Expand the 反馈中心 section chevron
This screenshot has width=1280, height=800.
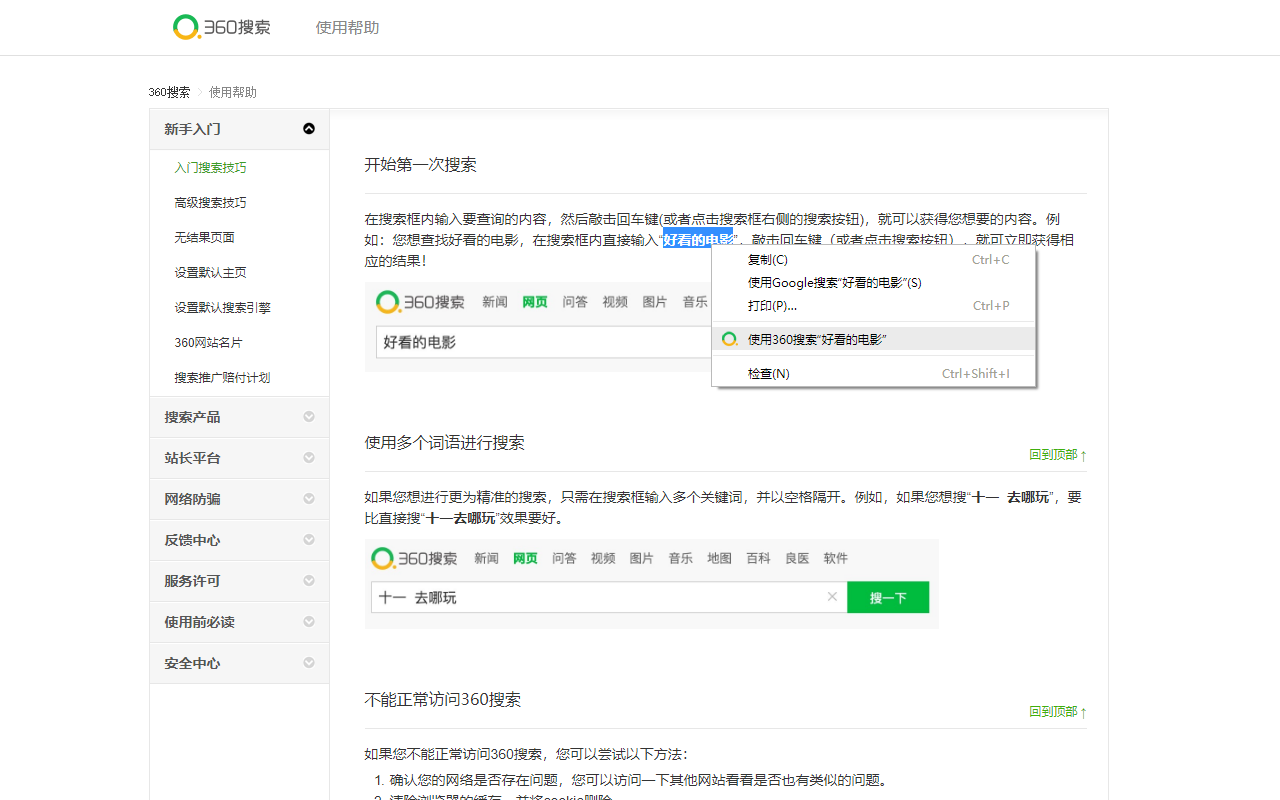tap(309, 540)
